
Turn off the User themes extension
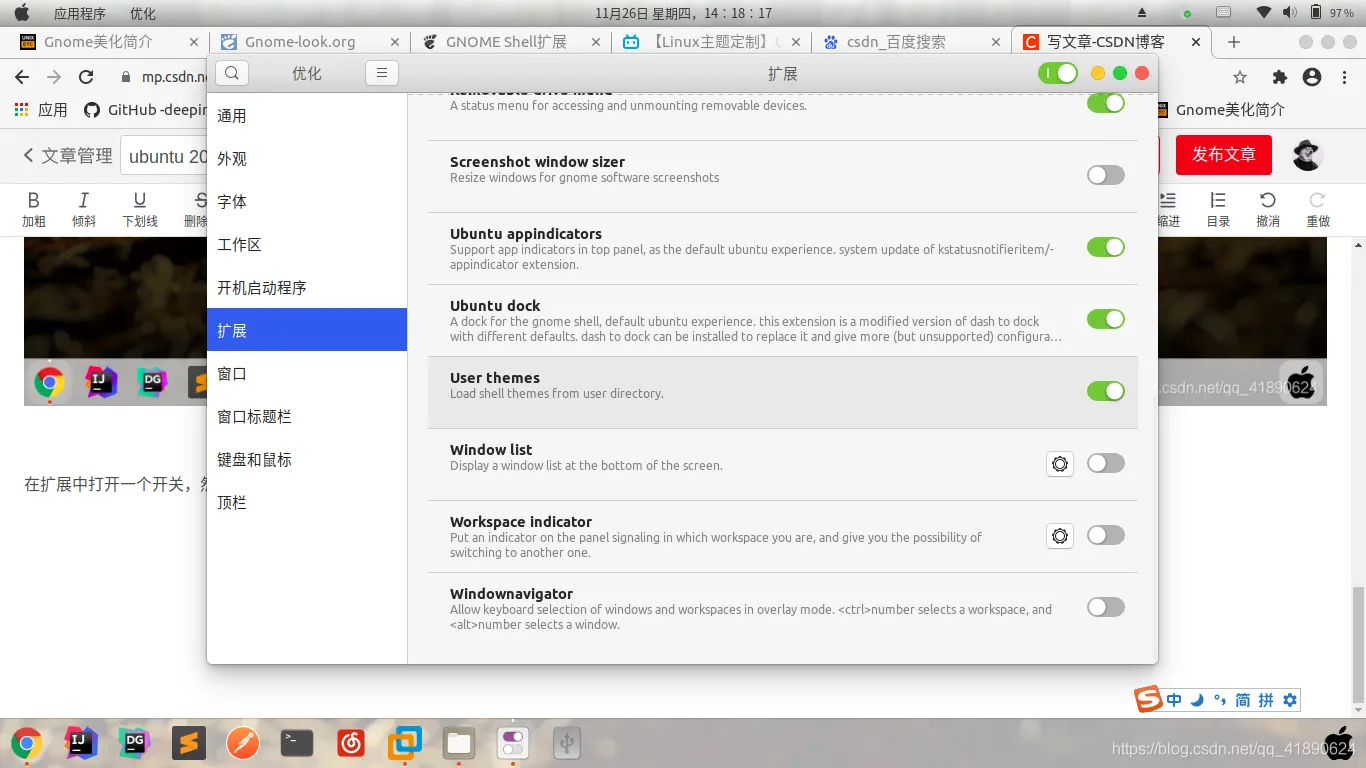1106,391
